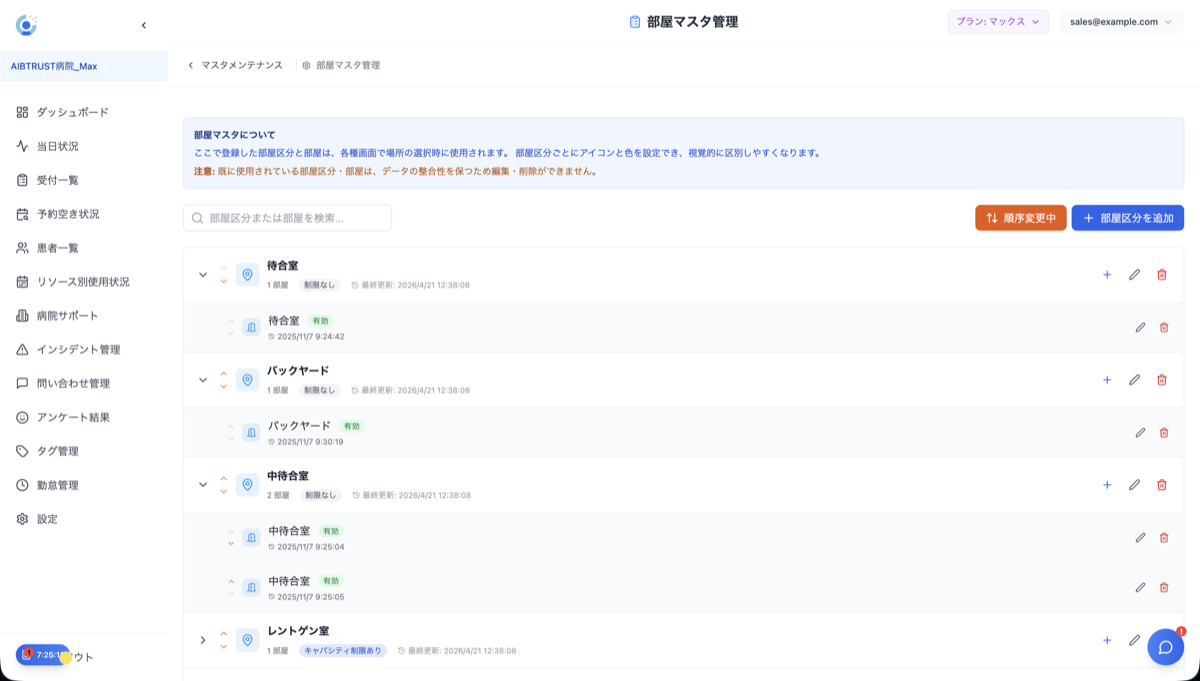Select 患者一覧 from the sidebar
Image resolution: width=1200 pixels, height=681 pixels.
coord(60,247)
